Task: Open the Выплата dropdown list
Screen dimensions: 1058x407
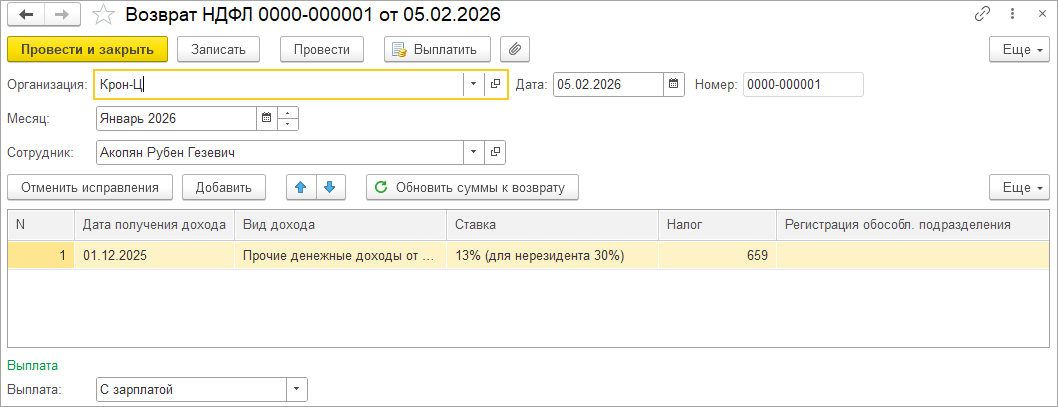Action: coord(296,390)
